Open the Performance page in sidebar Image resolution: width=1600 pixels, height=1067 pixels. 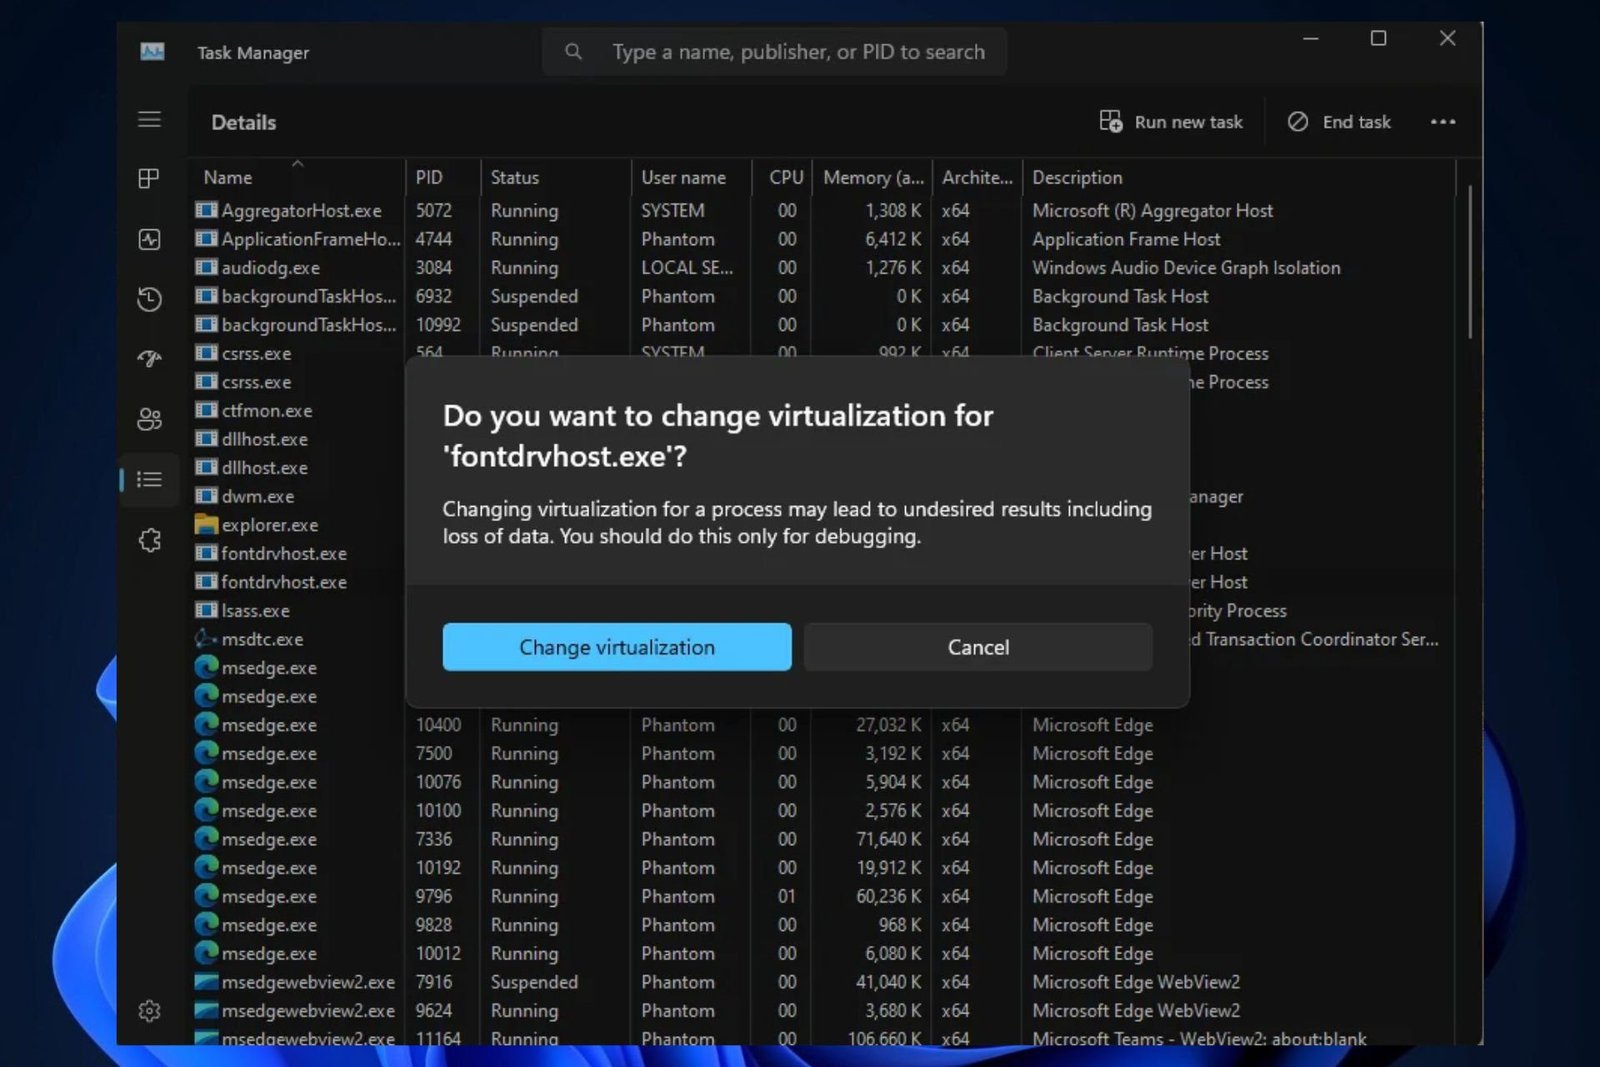point(149,239)
